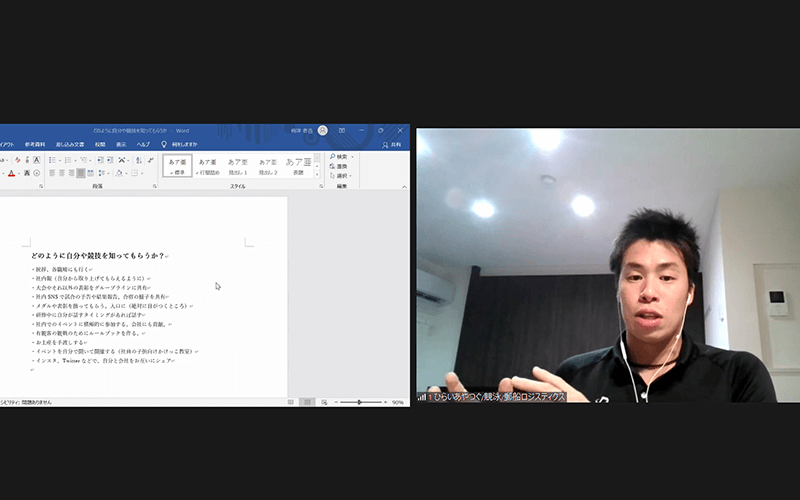Select 行間詰め style
The image size is (800, 500).
pos(208,166)
